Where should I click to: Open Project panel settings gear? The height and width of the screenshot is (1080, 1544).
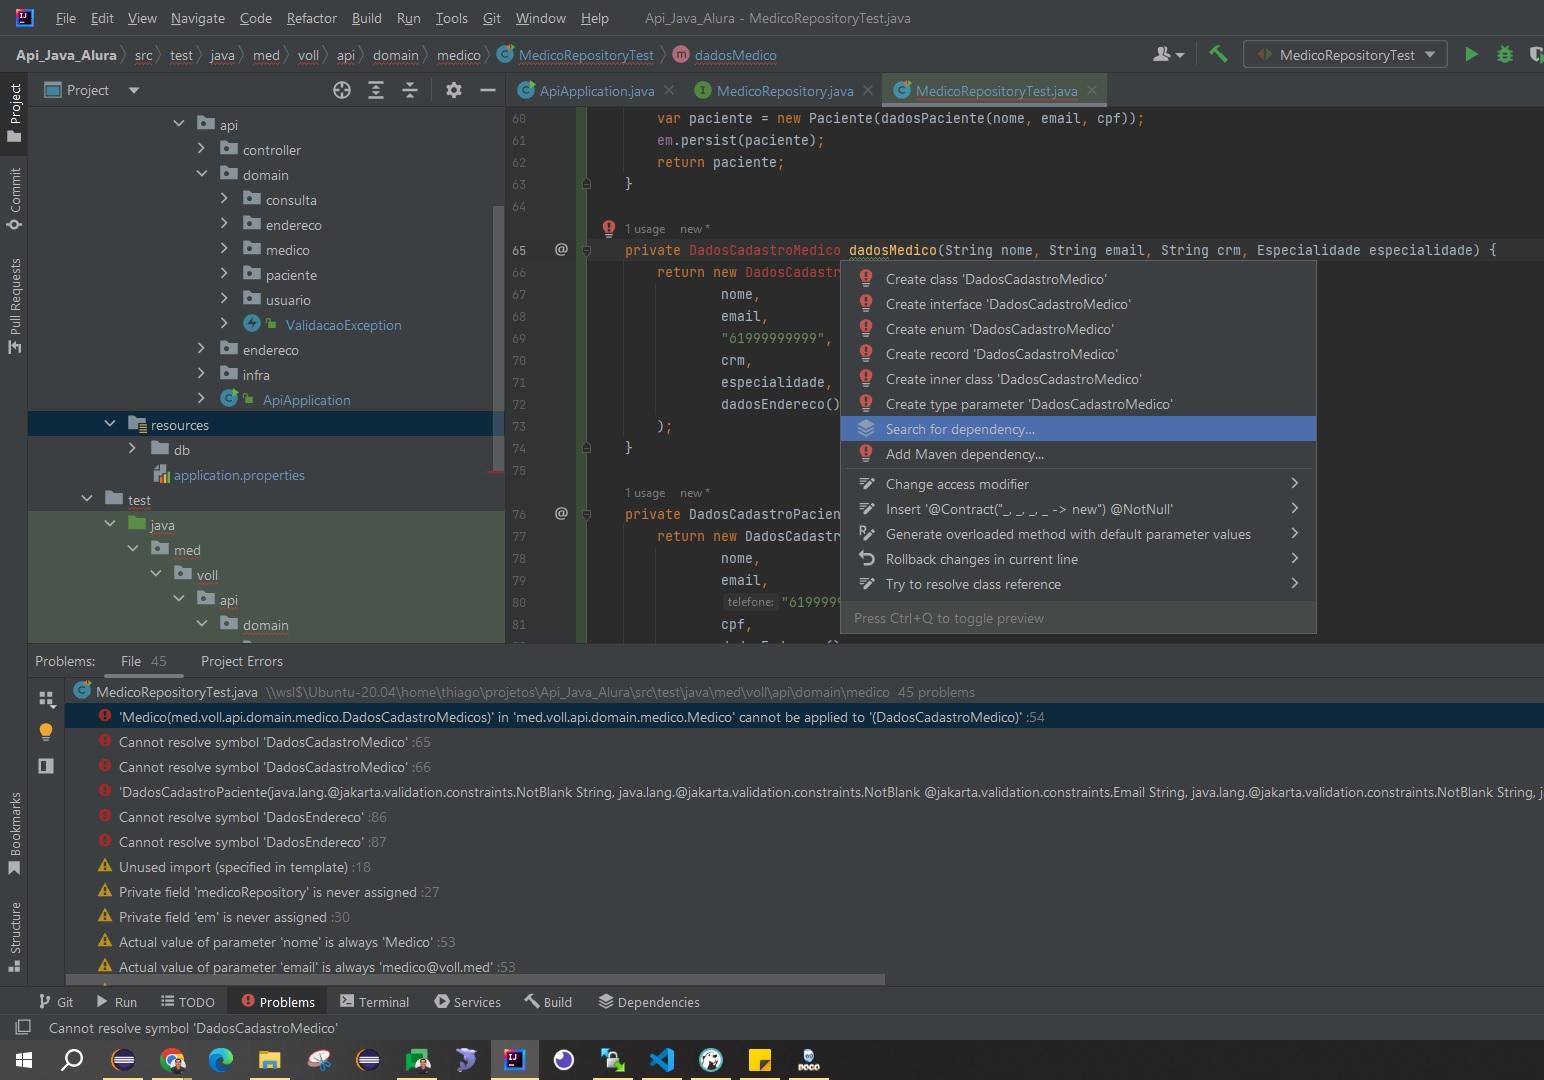pos(454,90)
